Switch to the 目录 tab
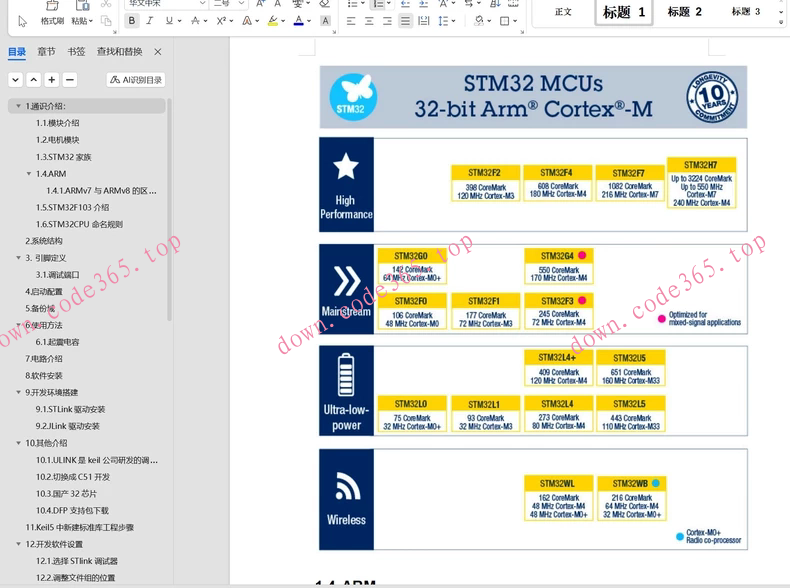This screenshot has height=588, width=790. tap(17, 52)
